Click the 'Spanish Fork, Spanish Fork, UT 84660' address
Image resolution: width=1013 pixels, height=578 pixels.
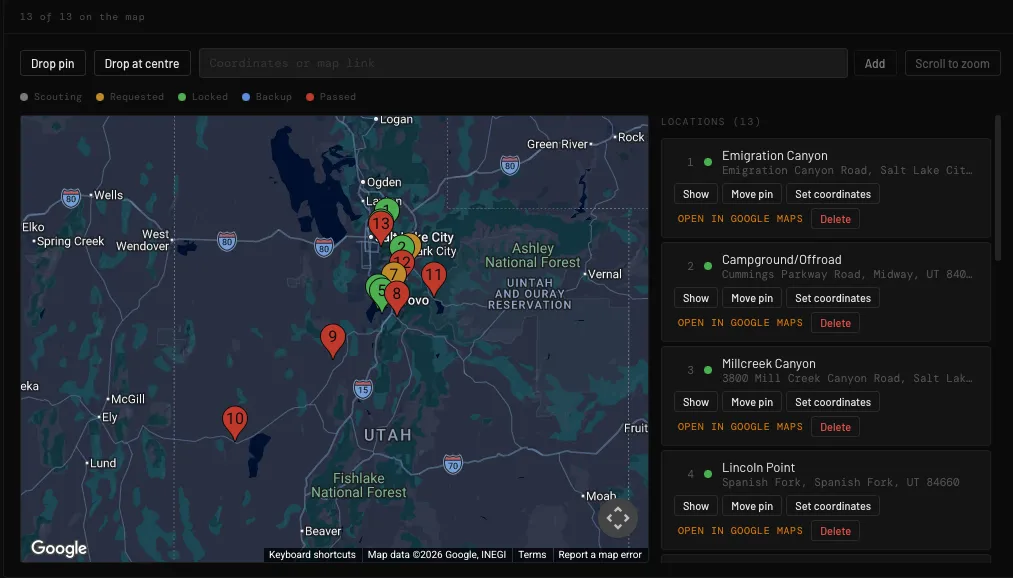(841, 482)
